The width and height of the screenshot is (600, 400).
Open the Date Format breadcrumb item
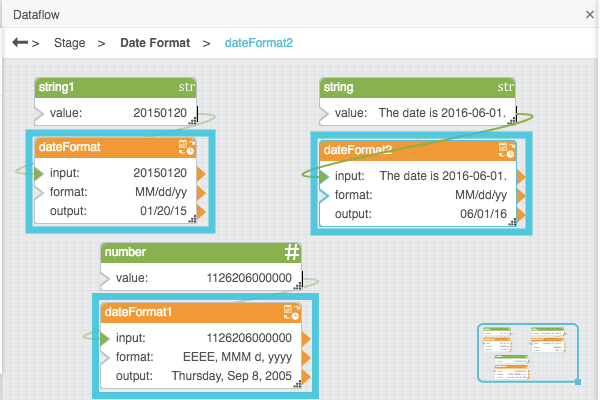155,43
